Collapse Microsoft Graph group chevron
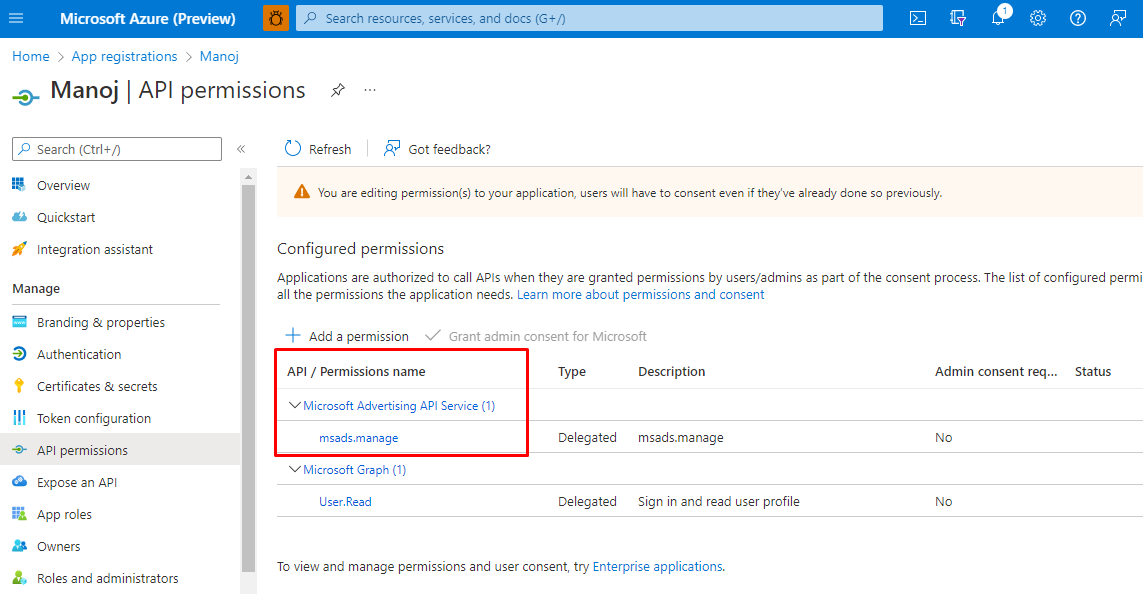The image size is (1143, 594). (294, 469)
